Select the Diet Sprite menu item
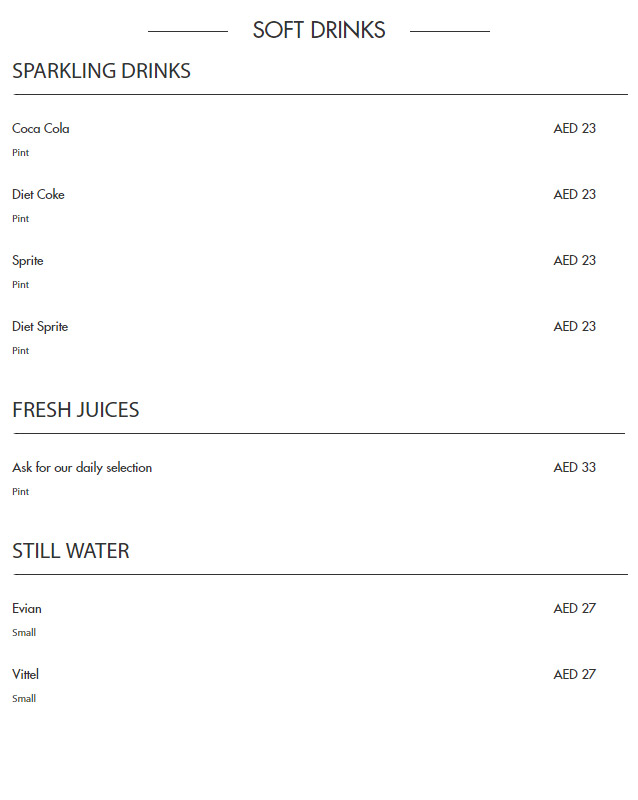This screenshot has width=638, height=800. click(40, 326)
